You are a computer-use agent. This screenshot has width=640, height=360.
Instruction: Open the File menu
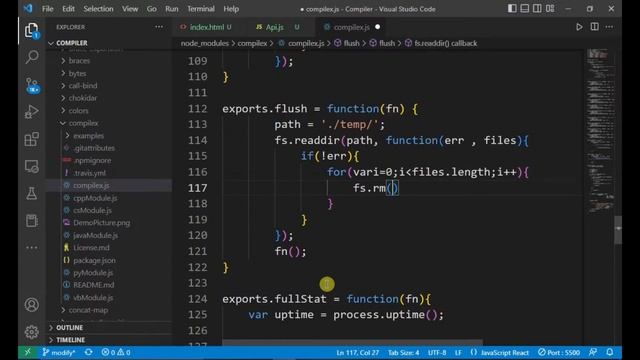pos(48,9)
